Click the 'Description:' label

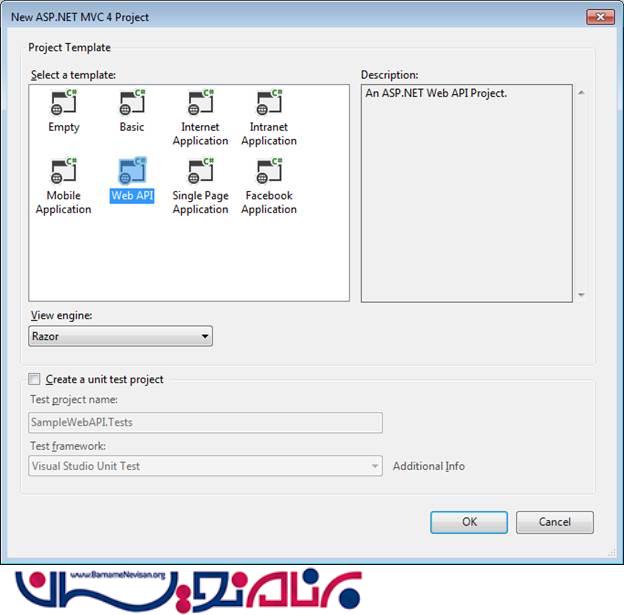click(x=389, y=75)
